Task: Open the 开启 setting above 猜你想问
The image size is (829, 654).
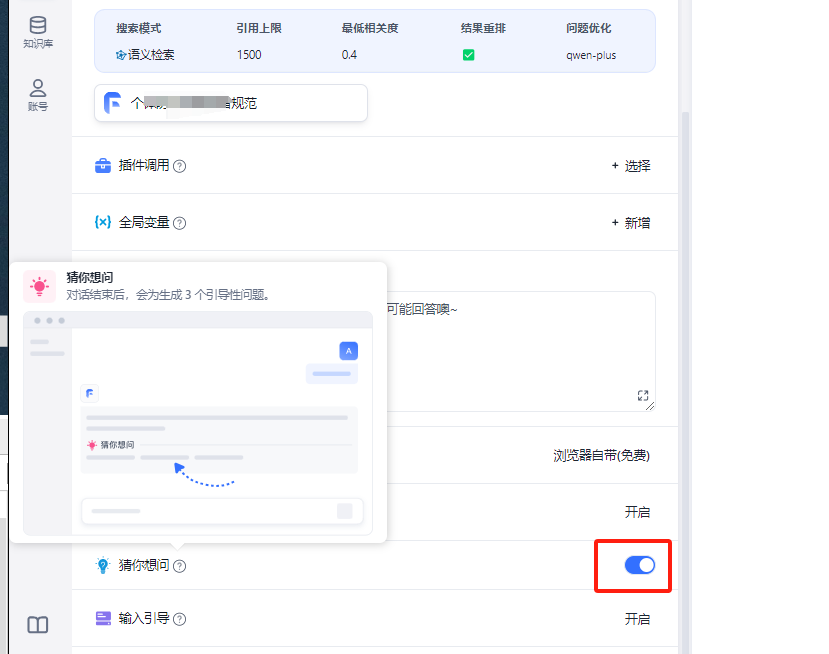Action: pos(637,512)
